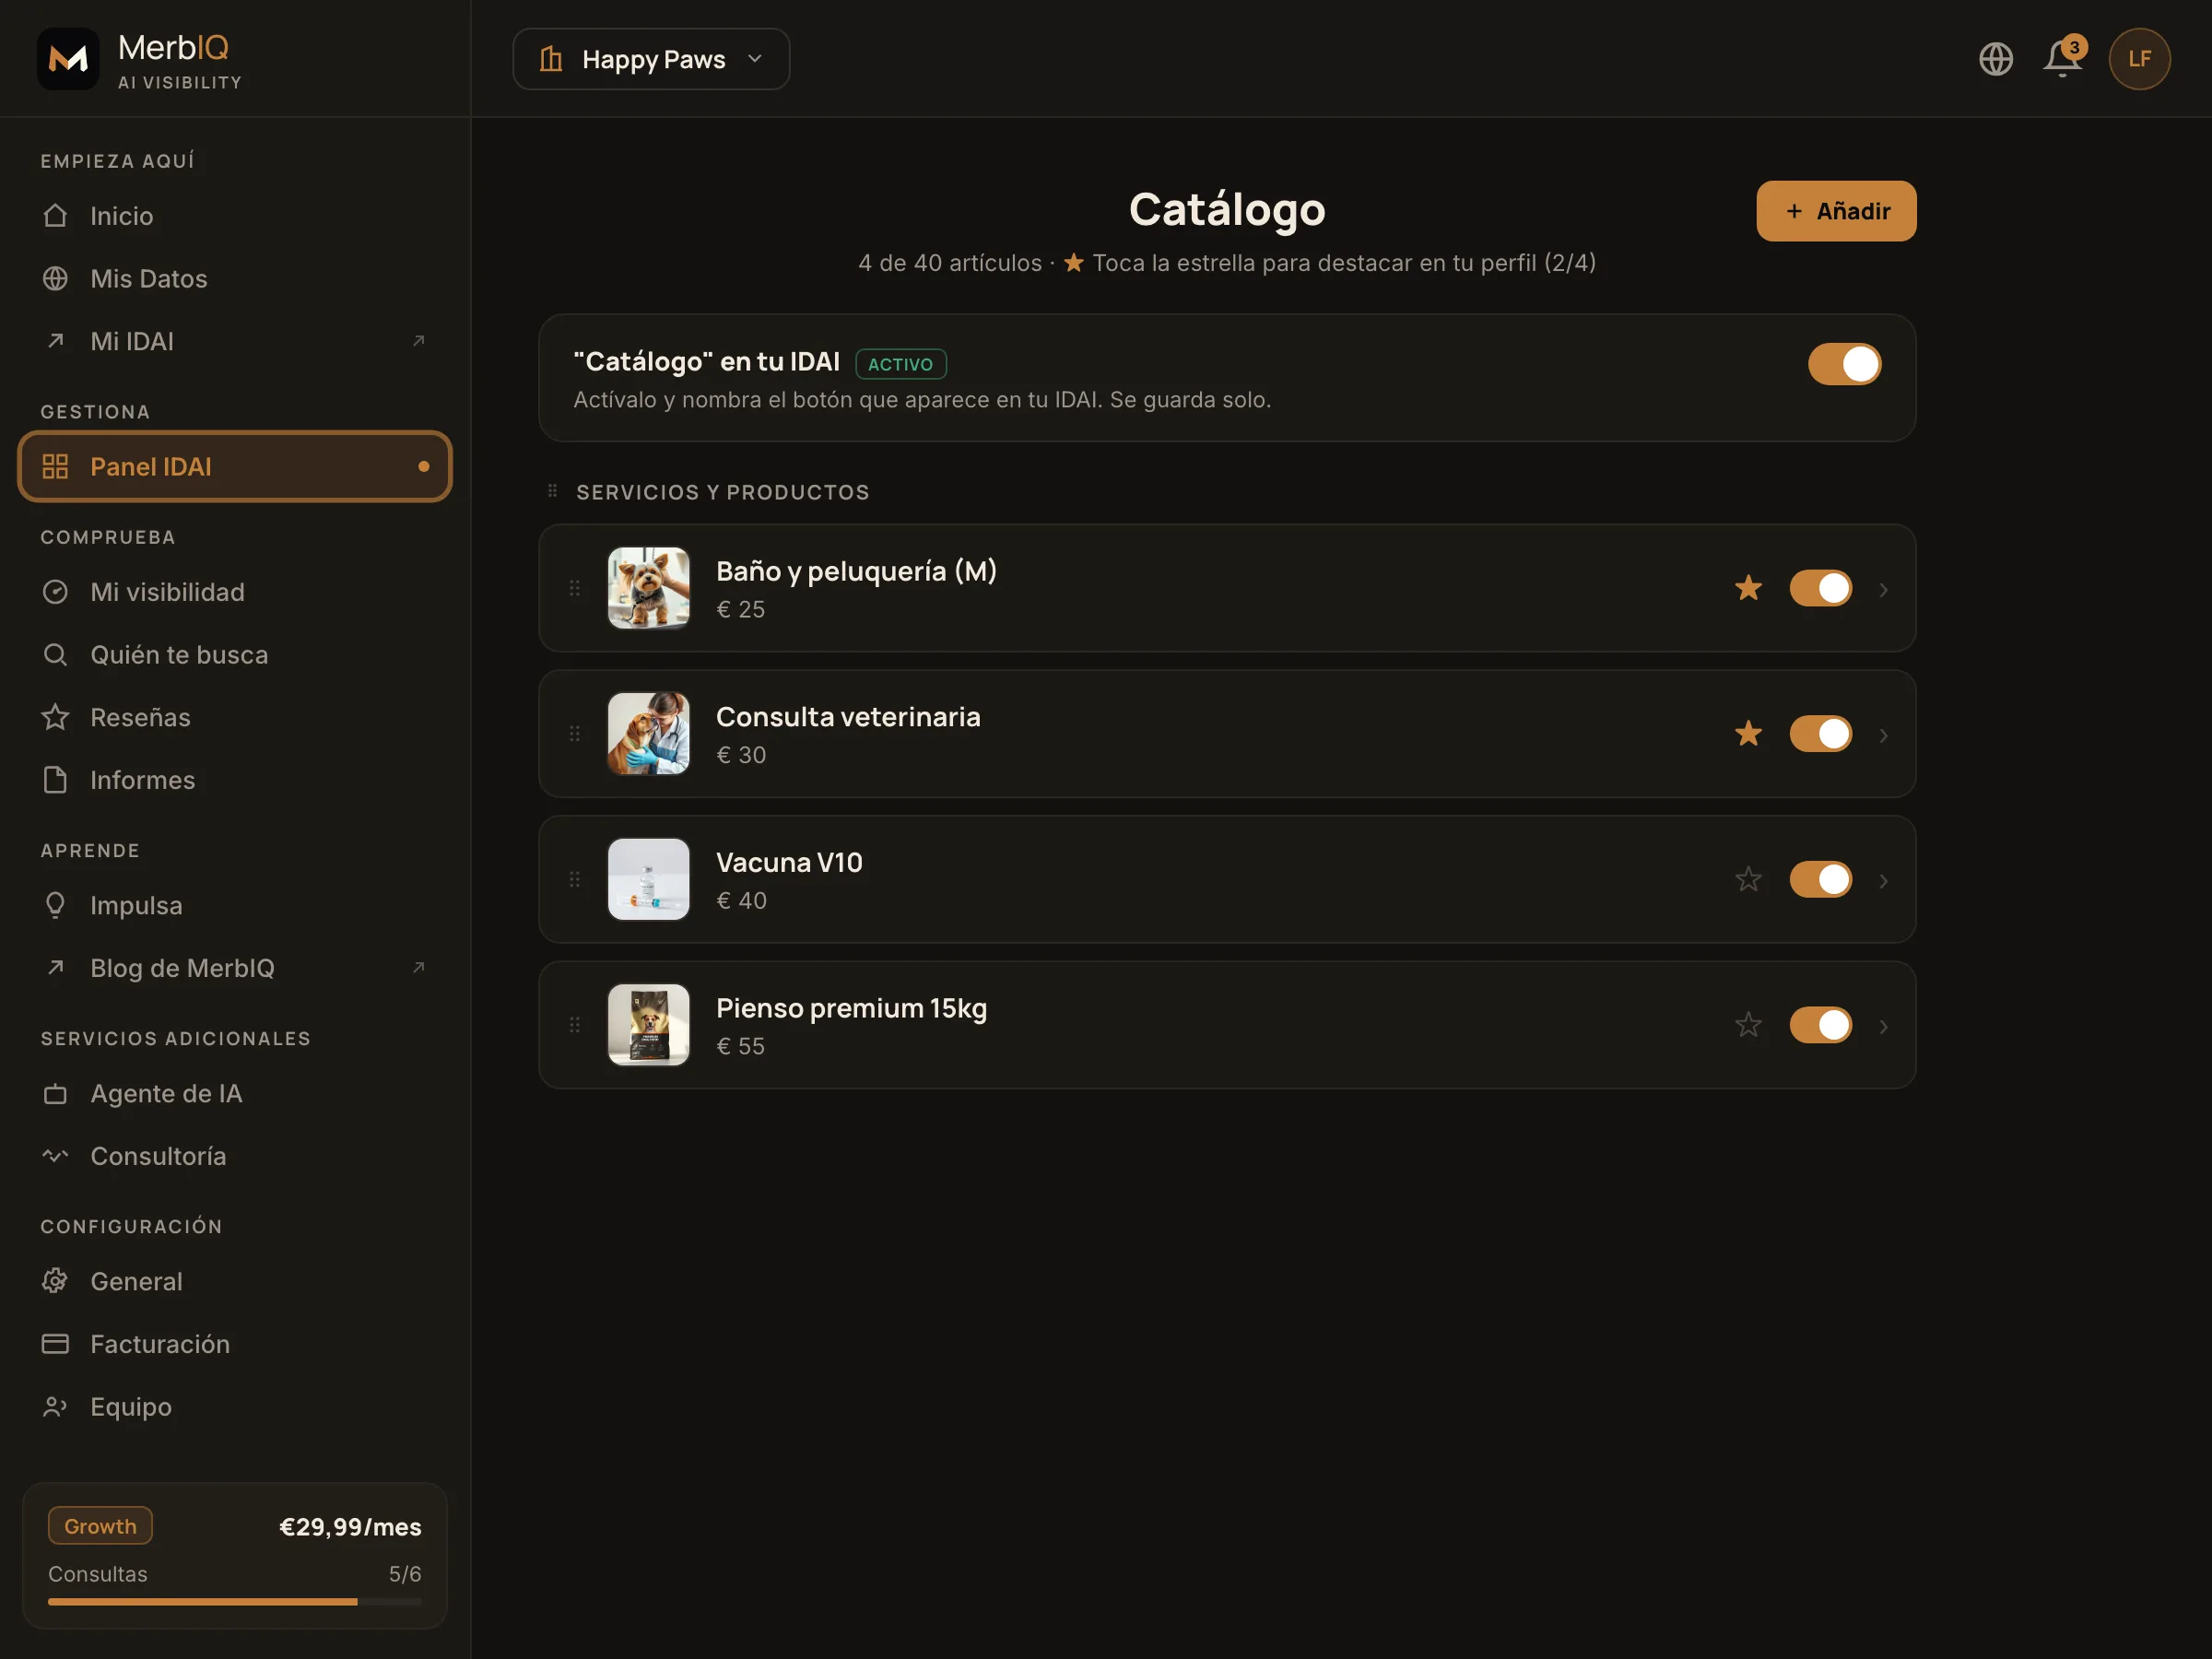Click the Agente de IA icon
Screen dimensions: 2212x1659
click(55, 1094)
